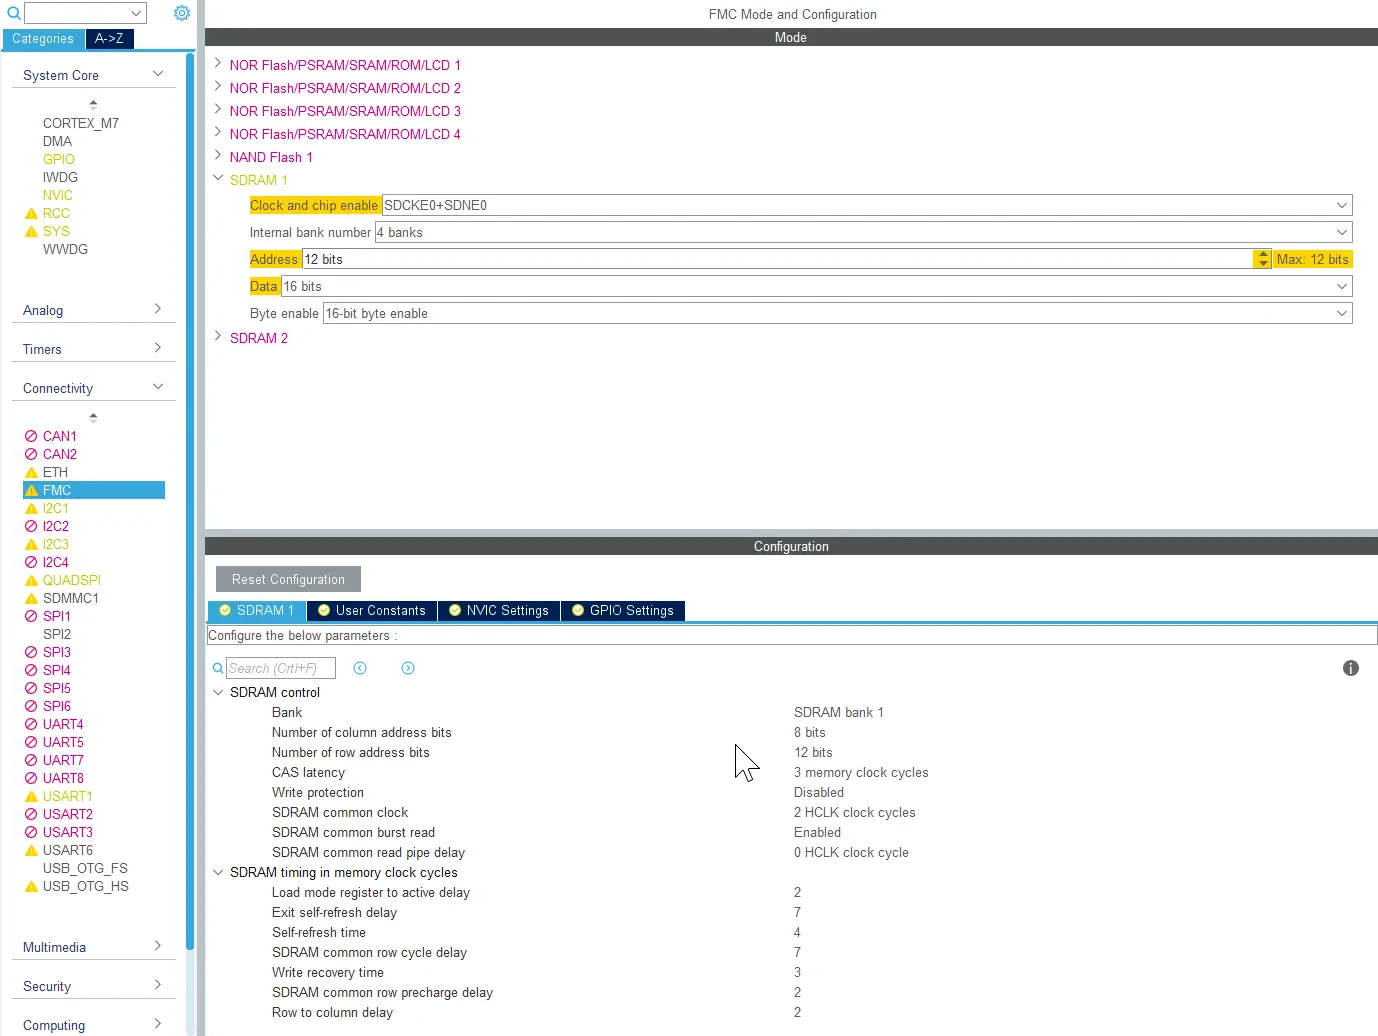Click the search magnifier icon at top left

tap(14, 13)
